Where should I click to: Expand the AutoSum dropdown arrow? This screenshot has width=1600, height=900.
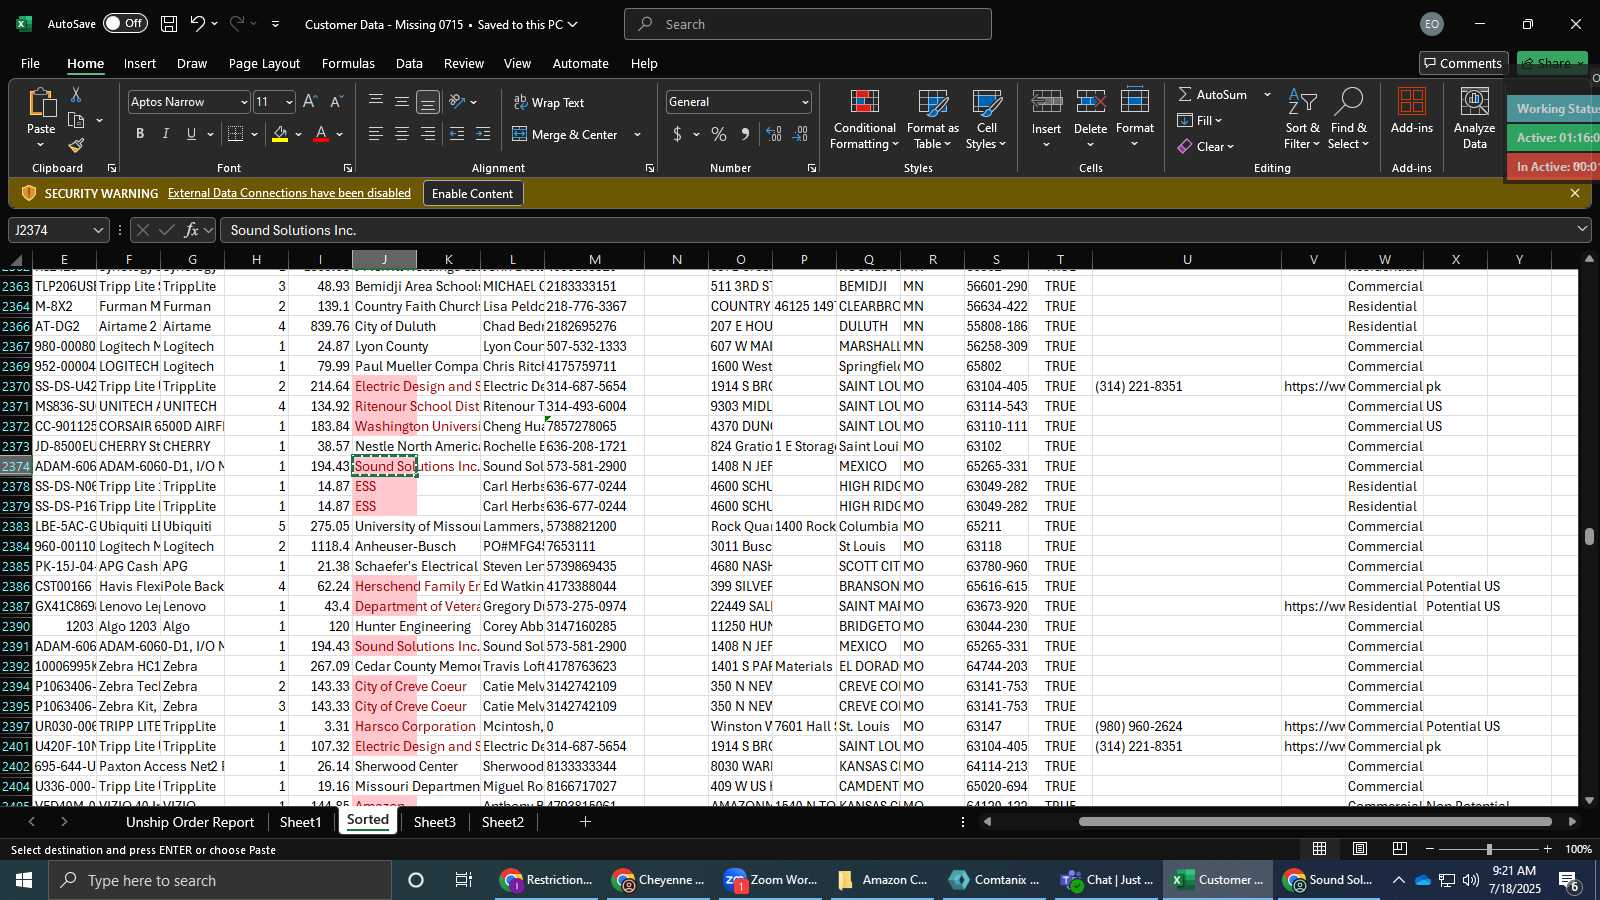coord(1267,94)
